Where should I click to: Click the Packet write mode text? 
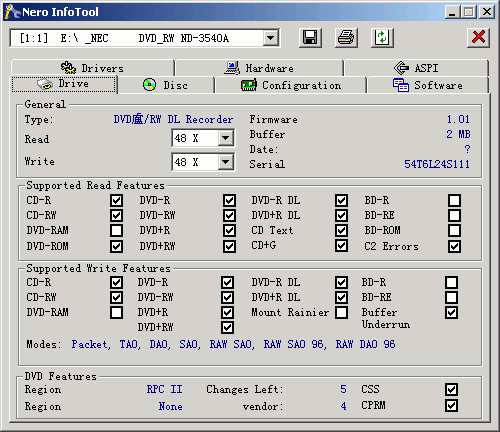[91, 344]
